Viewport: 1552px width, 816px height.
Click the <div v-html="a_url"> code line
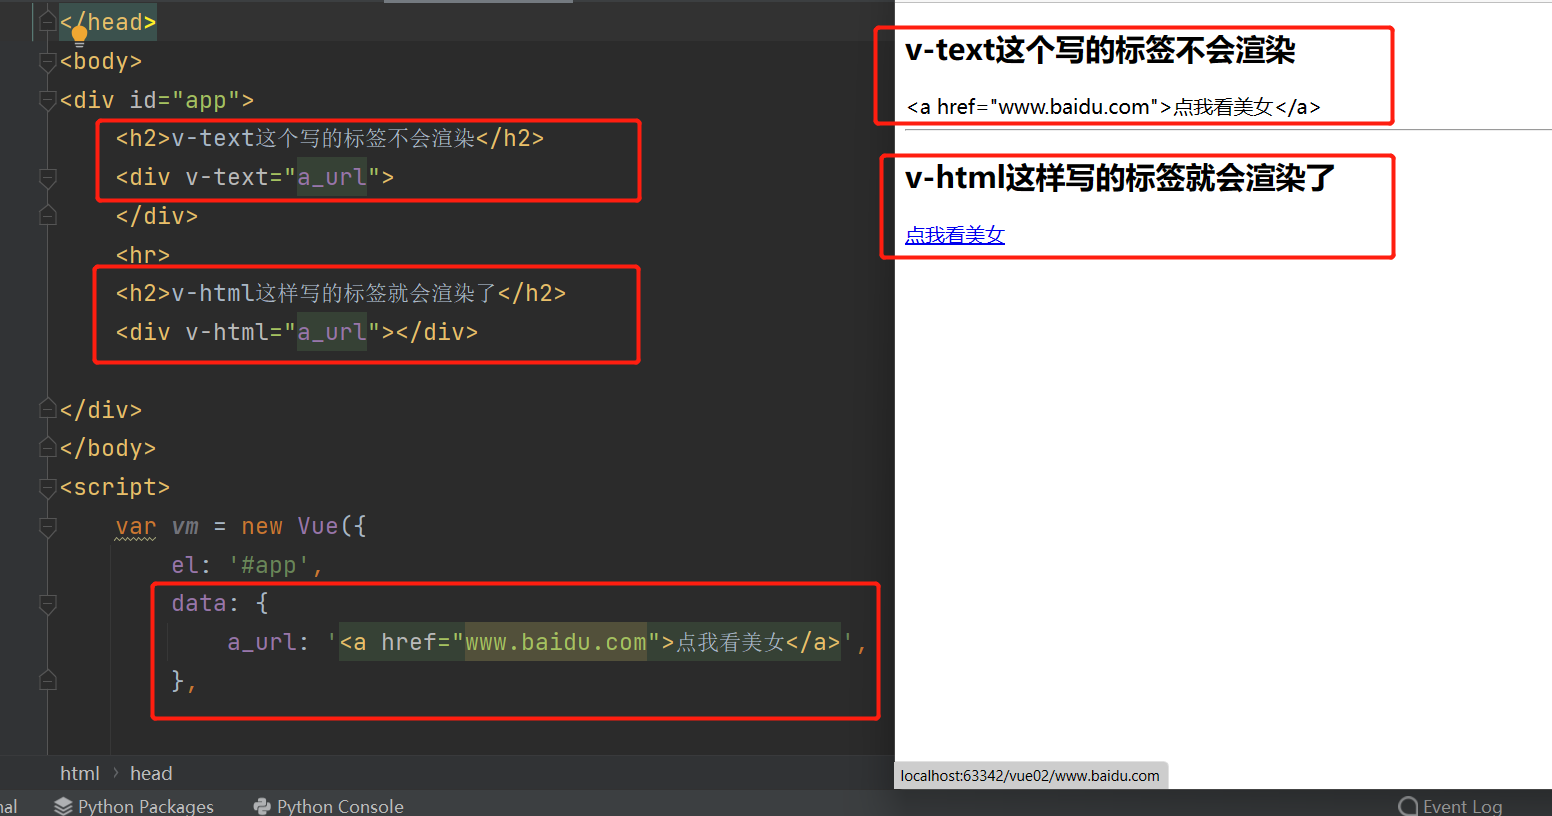click(297, 332)
